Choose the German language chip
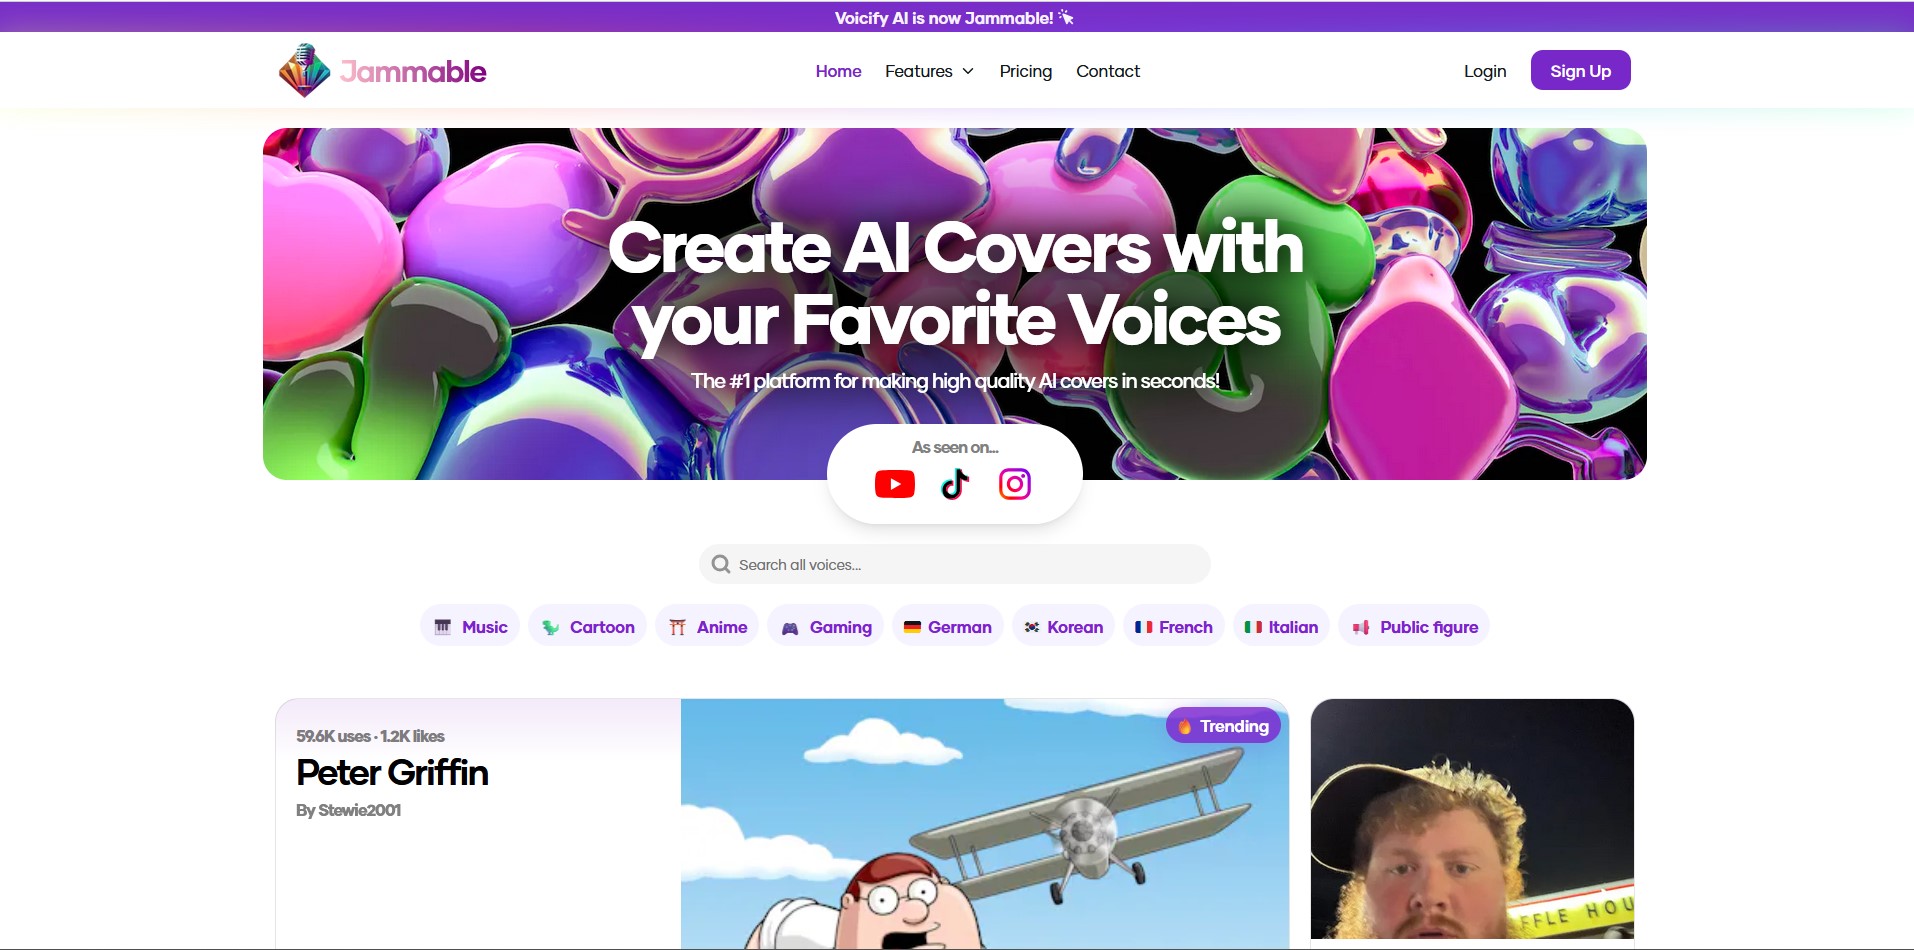 [x=948, y=626]
